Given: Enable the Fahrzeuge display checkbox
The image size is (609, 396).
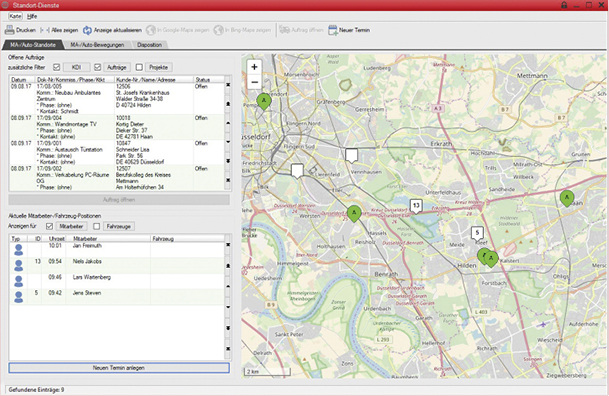Looking at the screenshot, I should click(x=97, y=226).
